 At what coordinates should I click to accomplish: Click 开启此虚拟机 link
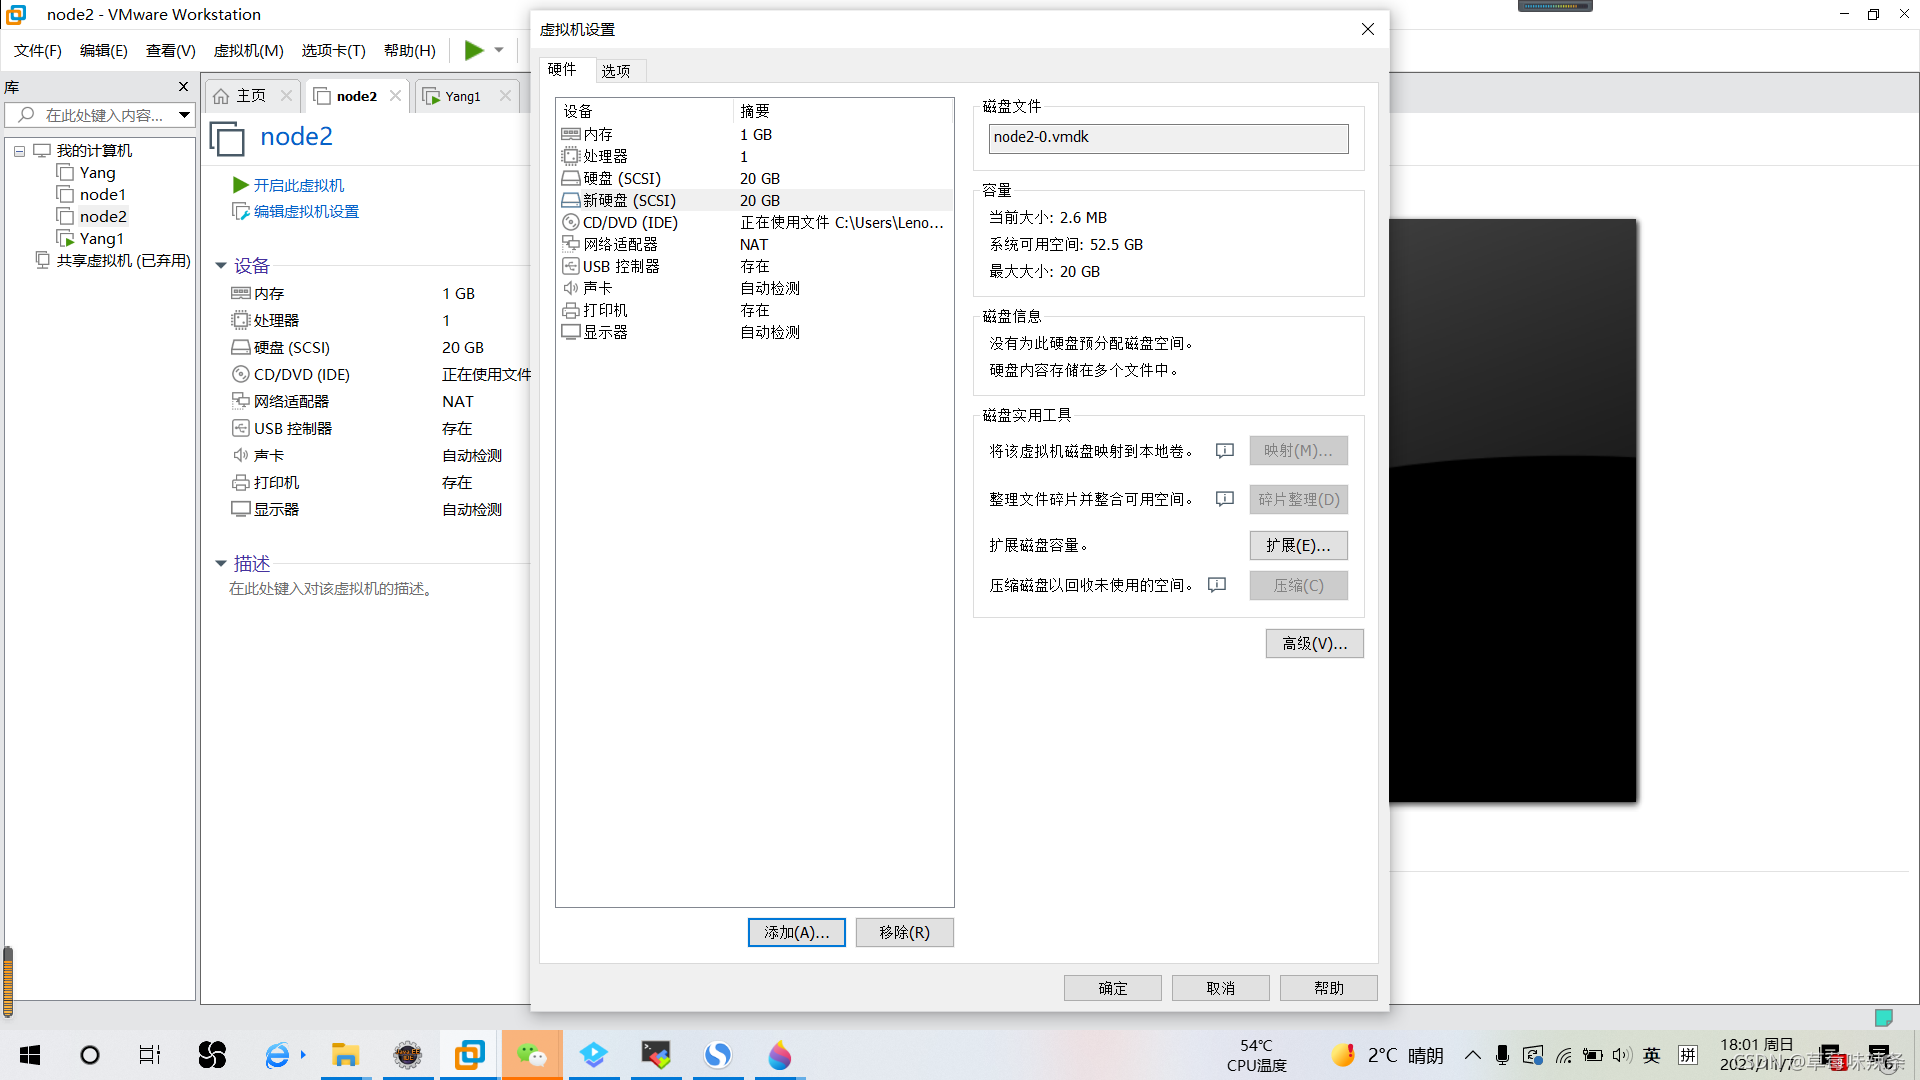click(x=298, y=185)
